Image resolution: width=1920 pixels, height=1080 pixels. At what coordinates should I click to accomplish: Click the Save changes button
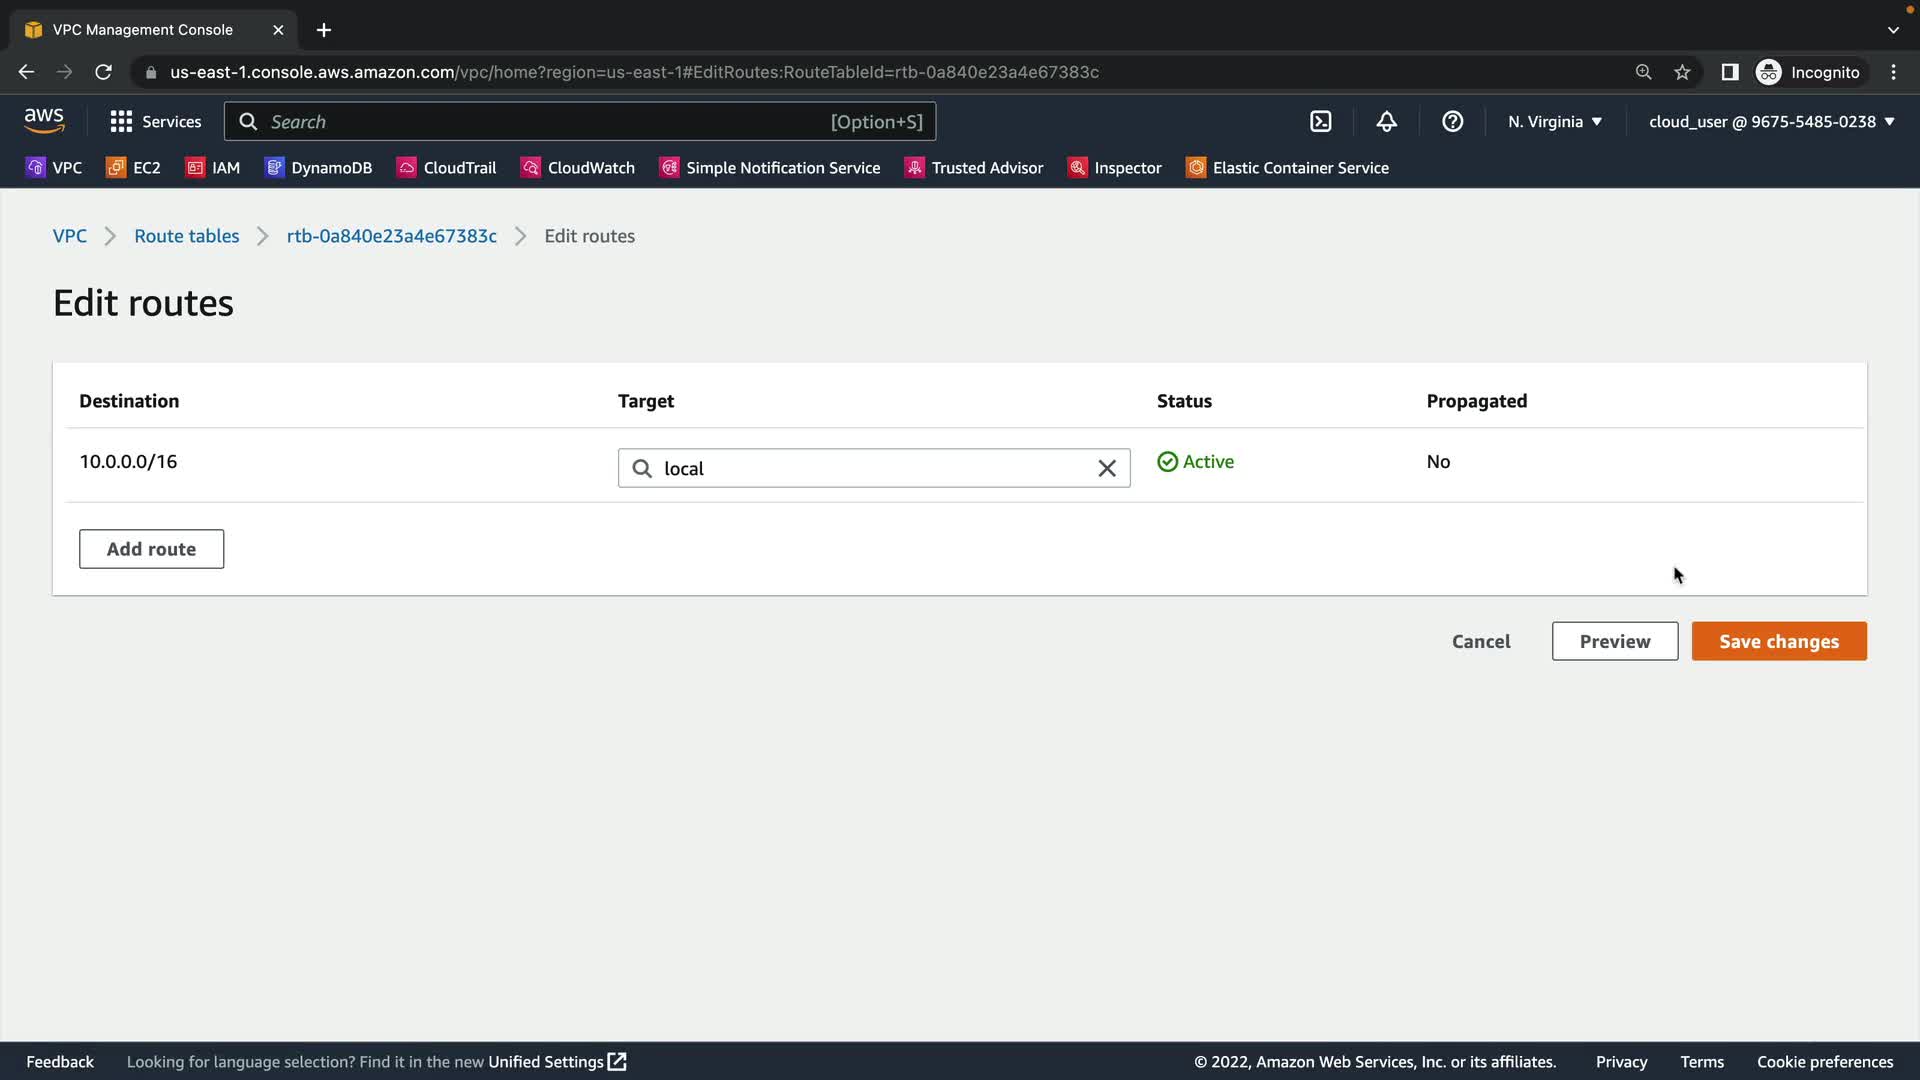coord(1778,642)
